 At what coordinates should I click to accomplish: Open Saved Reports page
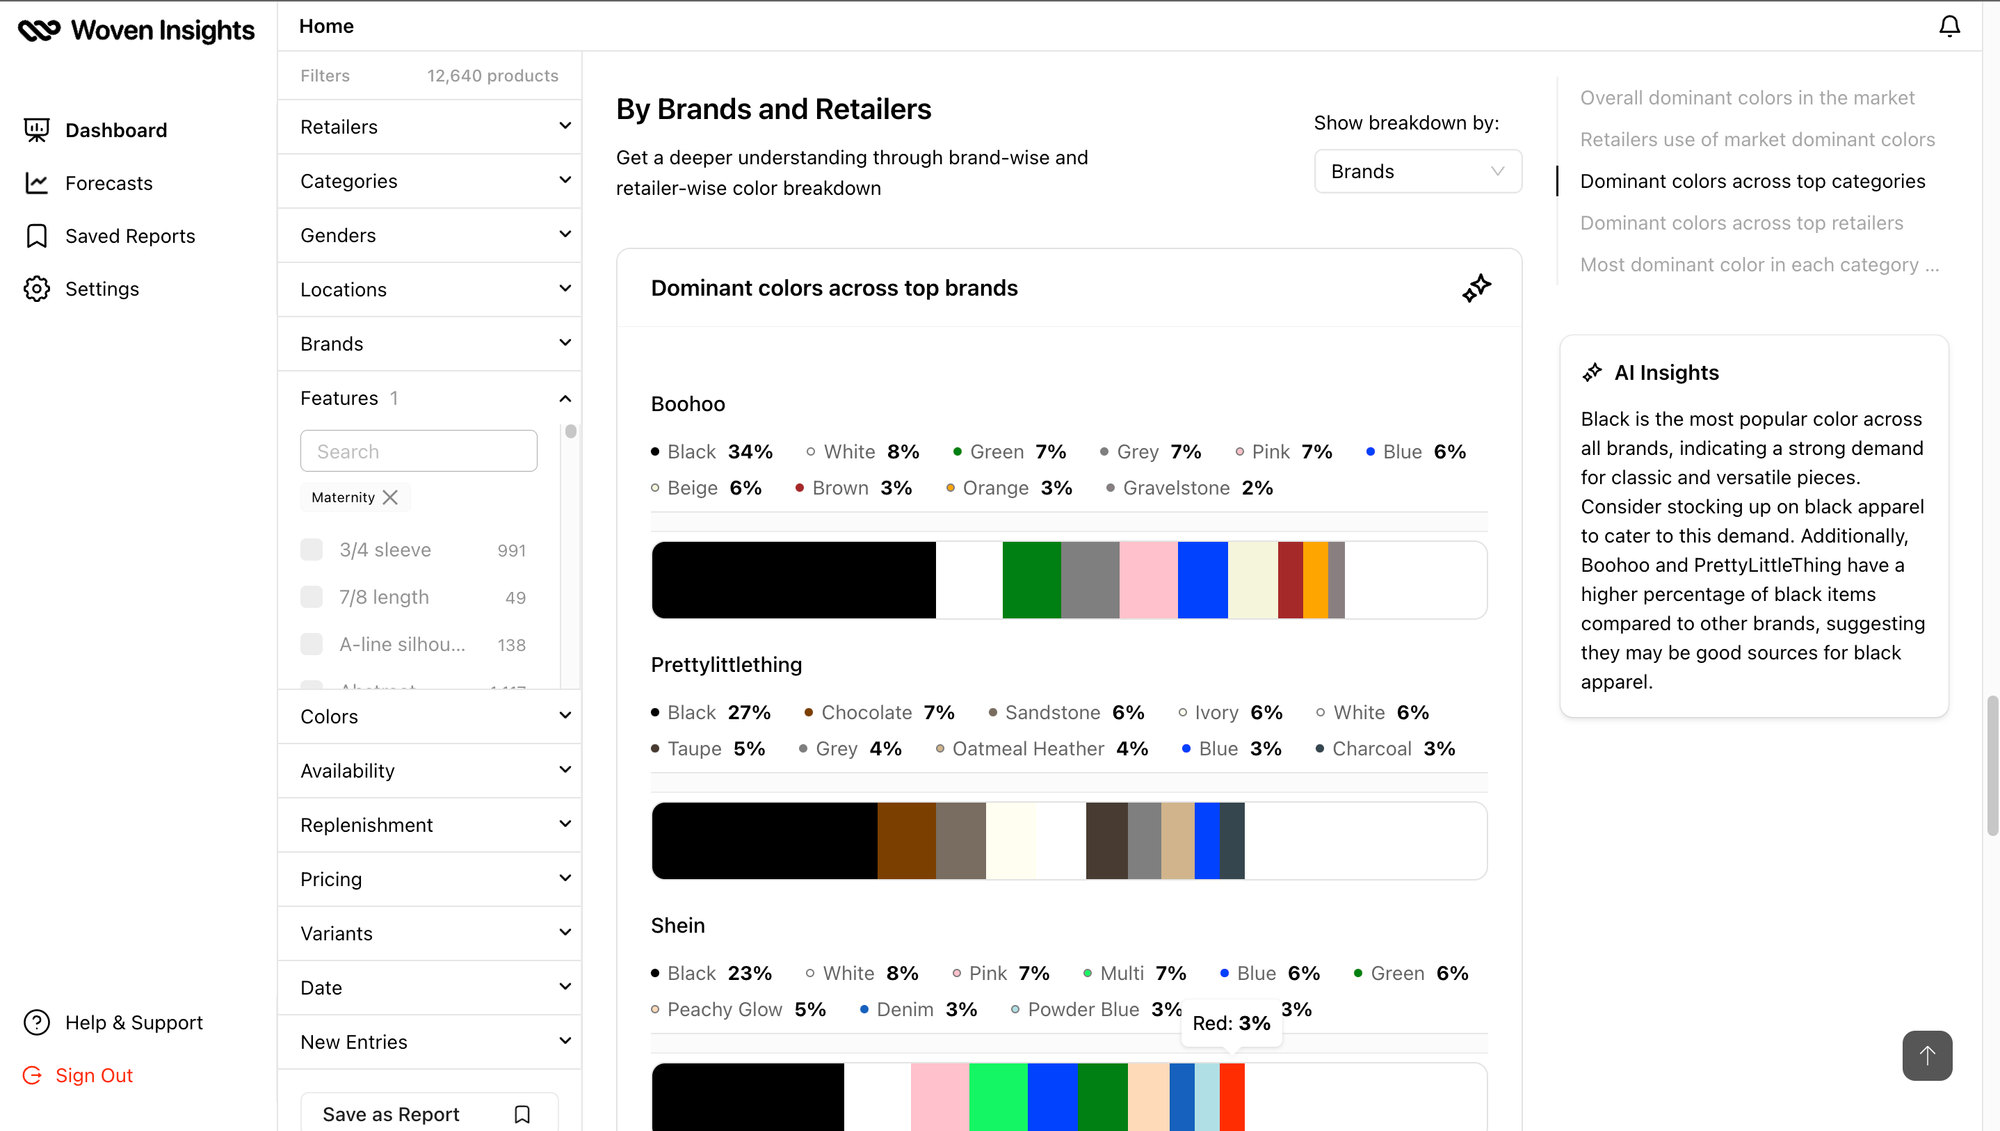pos(130,236)
